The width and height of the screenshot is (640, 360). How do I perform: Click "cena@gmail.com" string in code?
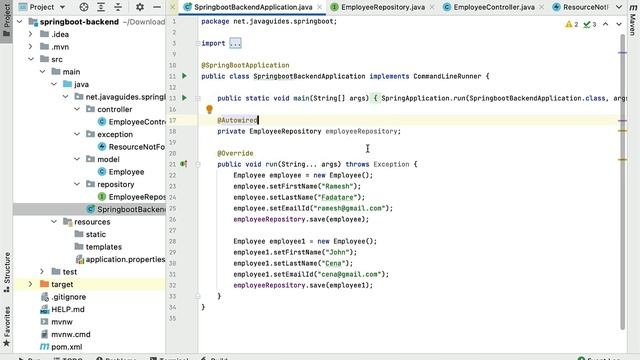(x=350, y=274)
